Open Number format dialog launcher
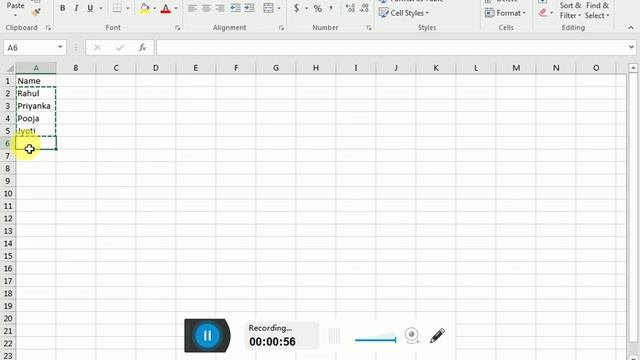The image size is (640, 360). click(x=369, y=28)
